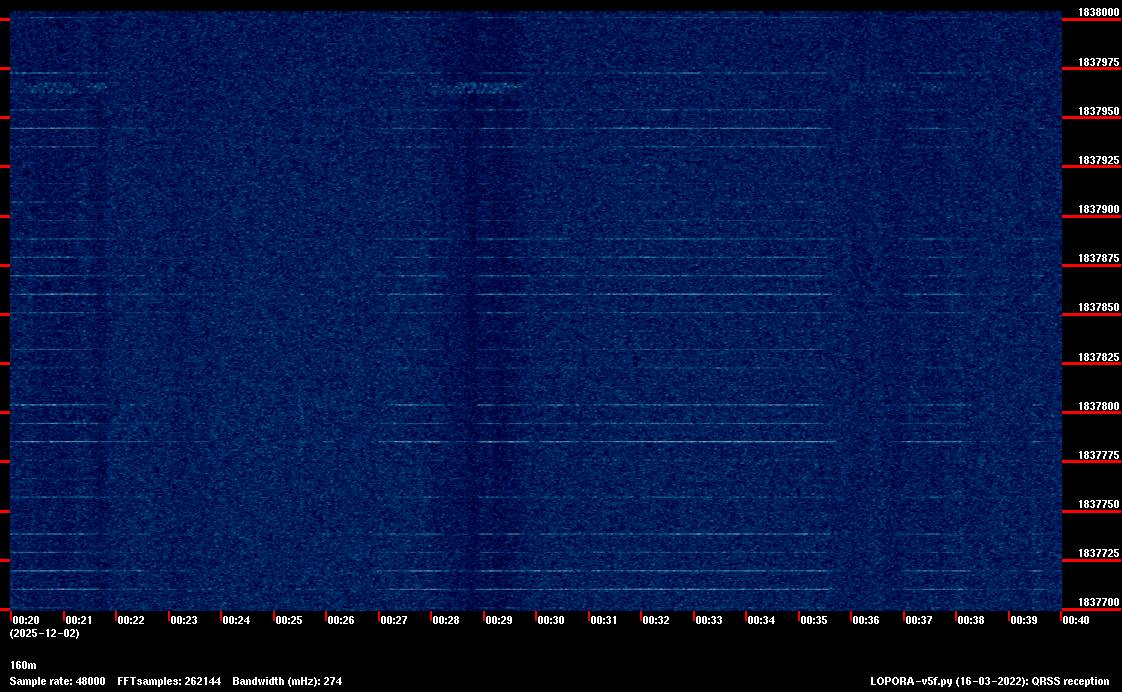Pick the 00:23 time label

184,620
